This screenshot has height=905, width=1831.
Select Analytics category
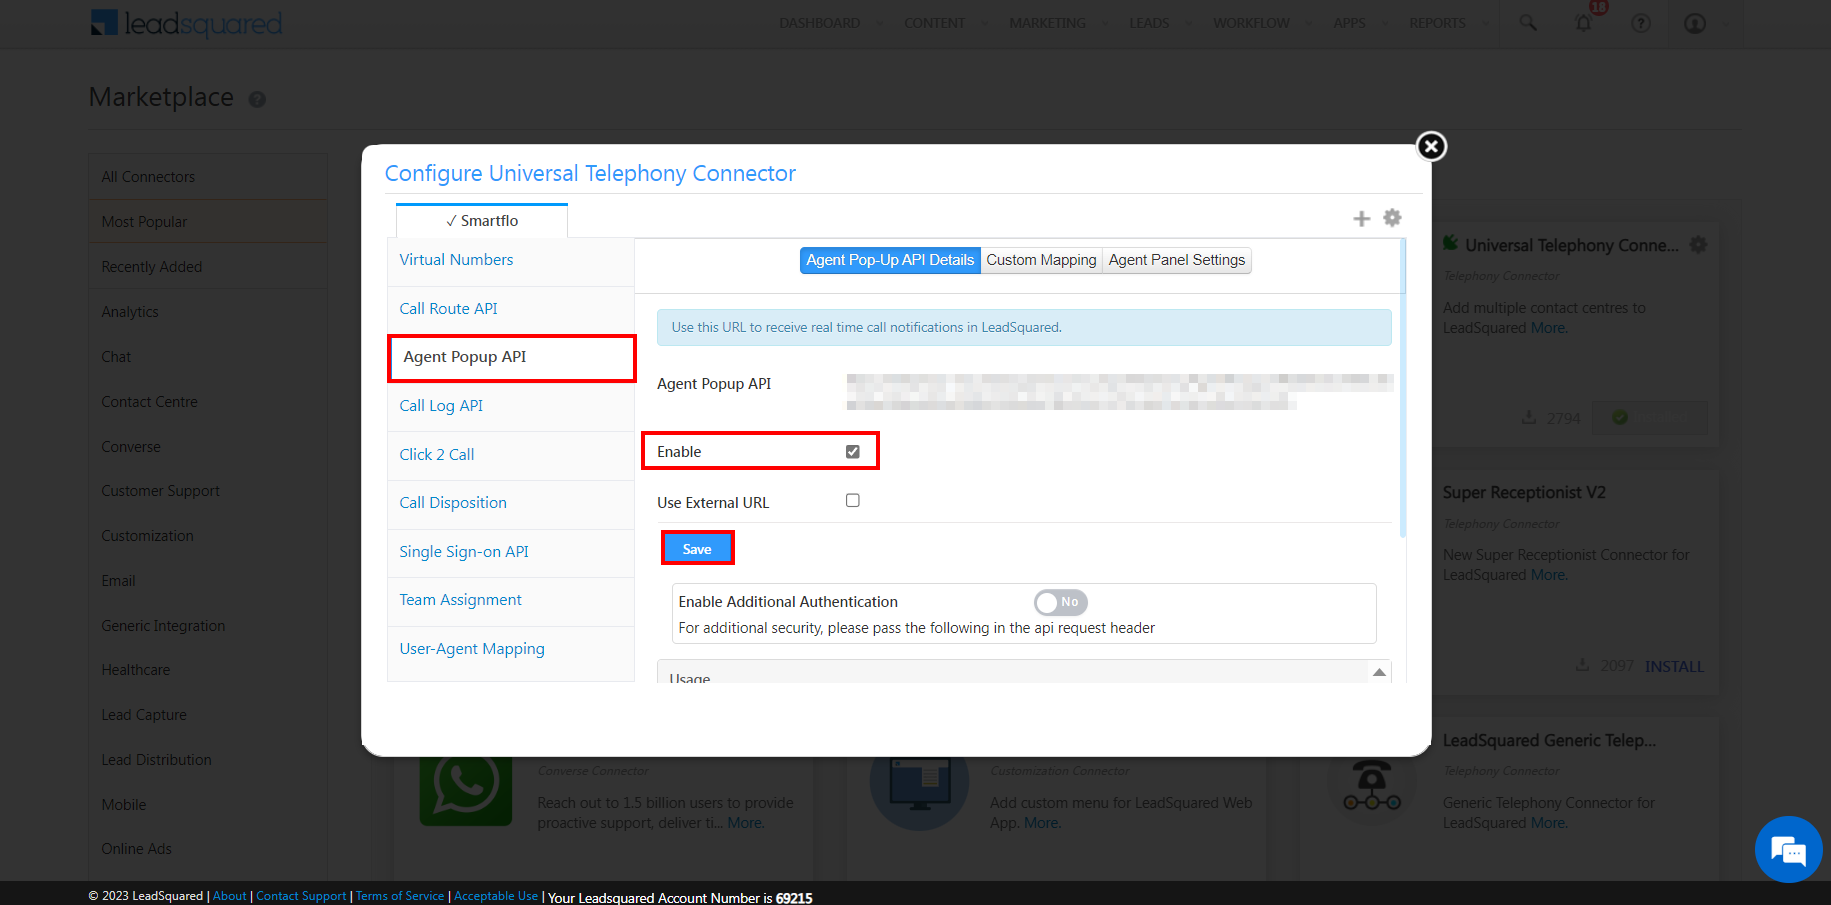[208, 312]
